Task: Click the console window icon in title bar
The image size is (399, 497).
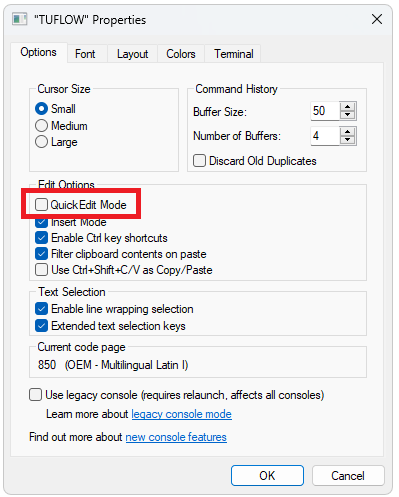Action: tap(19, 19)
